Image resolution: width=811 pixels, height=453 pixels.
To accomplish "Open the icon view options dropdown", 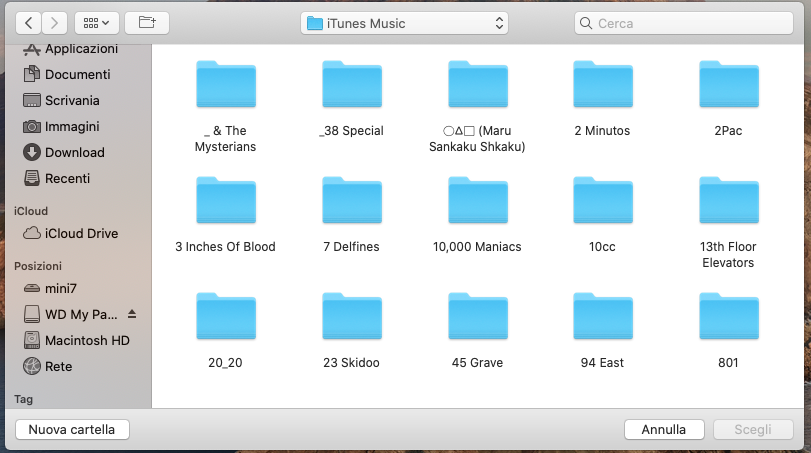I will [97, 23].
